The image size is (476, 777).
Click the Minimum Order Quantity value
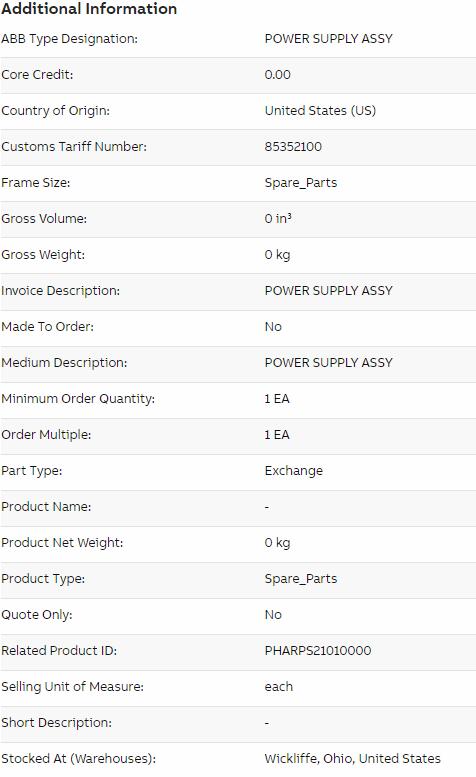pyautogui.click(x=277, y=399)
